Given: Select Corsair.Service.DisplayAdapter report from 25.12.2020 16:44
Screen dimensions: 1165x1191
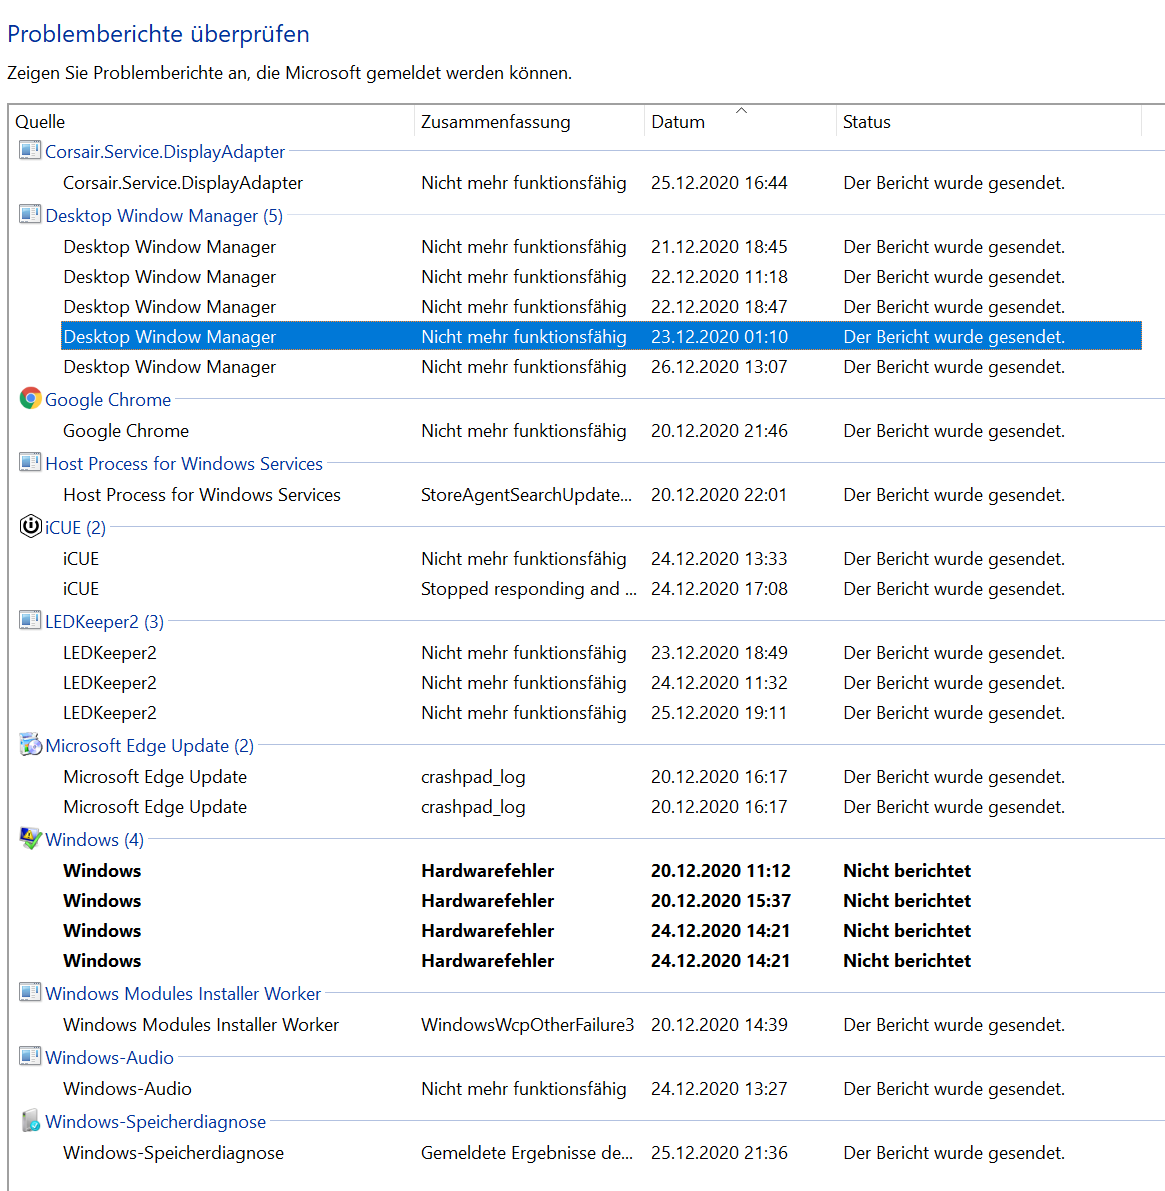Looking at the screenshot, I should (601, 183).
